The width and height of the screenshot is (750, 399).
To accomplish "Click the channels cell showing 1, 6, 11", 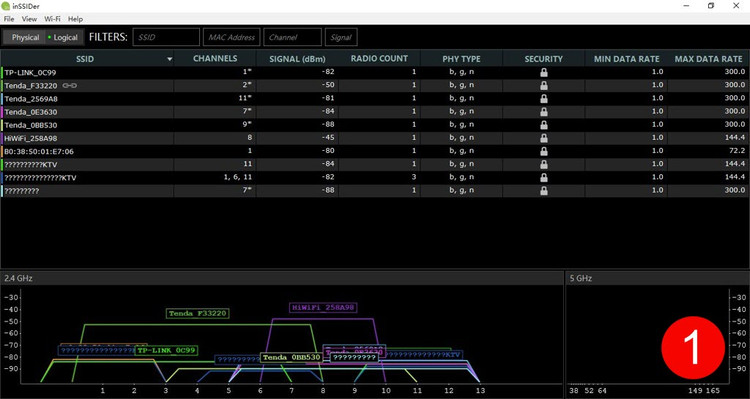I will point(215,177).
